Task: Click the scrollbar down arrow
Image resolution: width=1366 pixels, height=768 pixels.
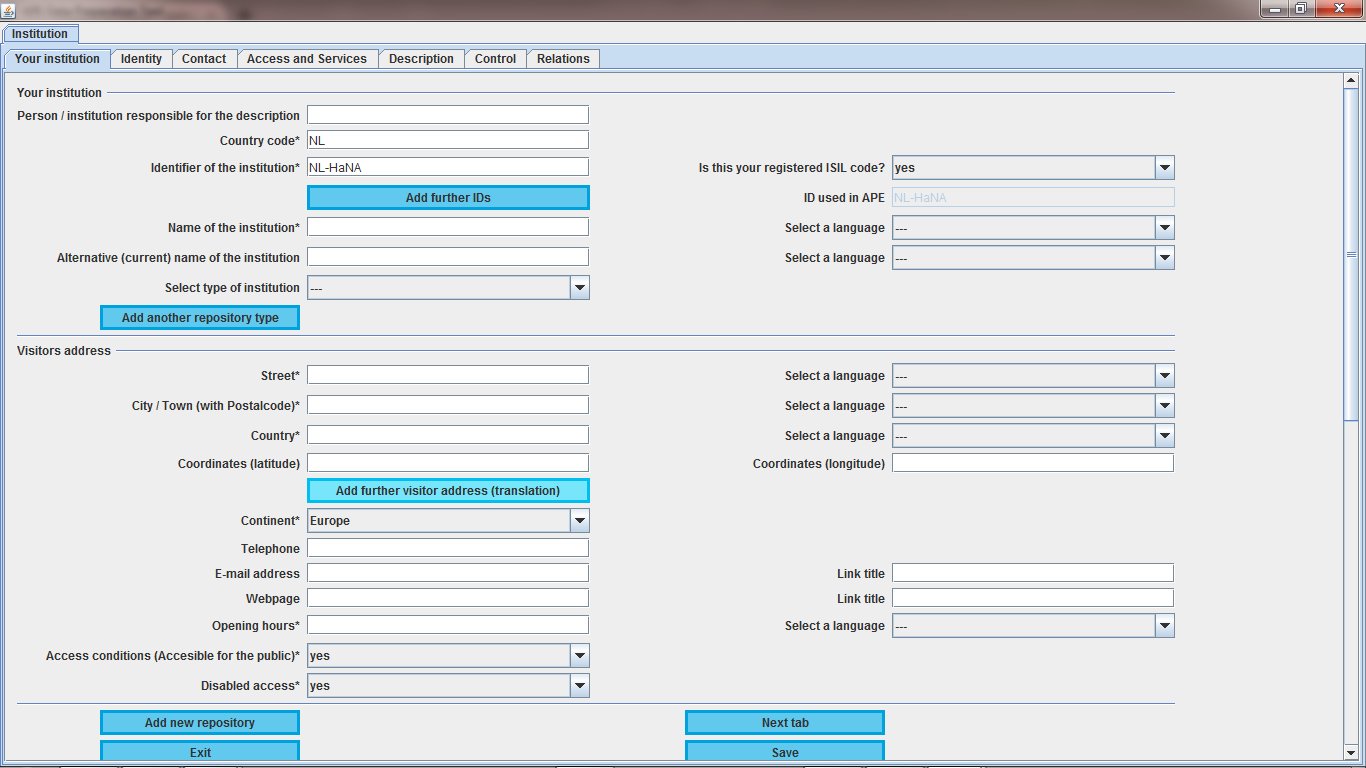Action: click(x=1351, y=753)
